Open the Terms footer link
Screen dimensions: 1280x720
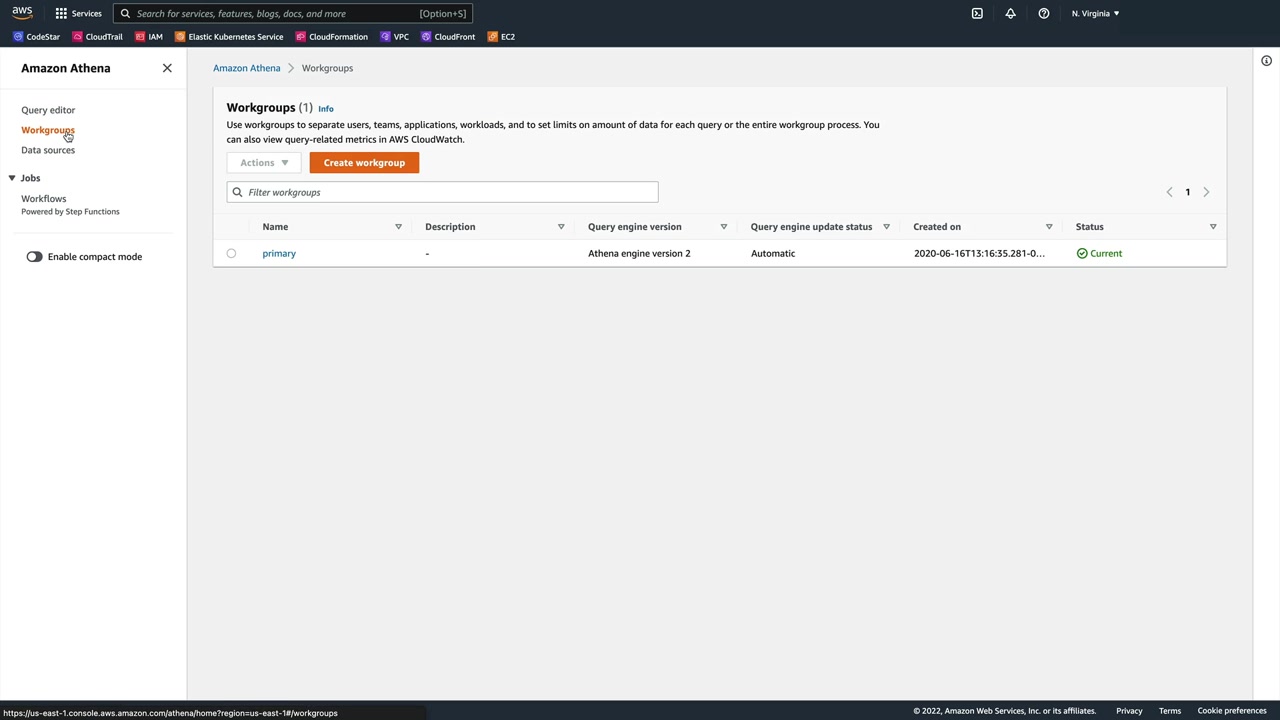(1170, 711)
